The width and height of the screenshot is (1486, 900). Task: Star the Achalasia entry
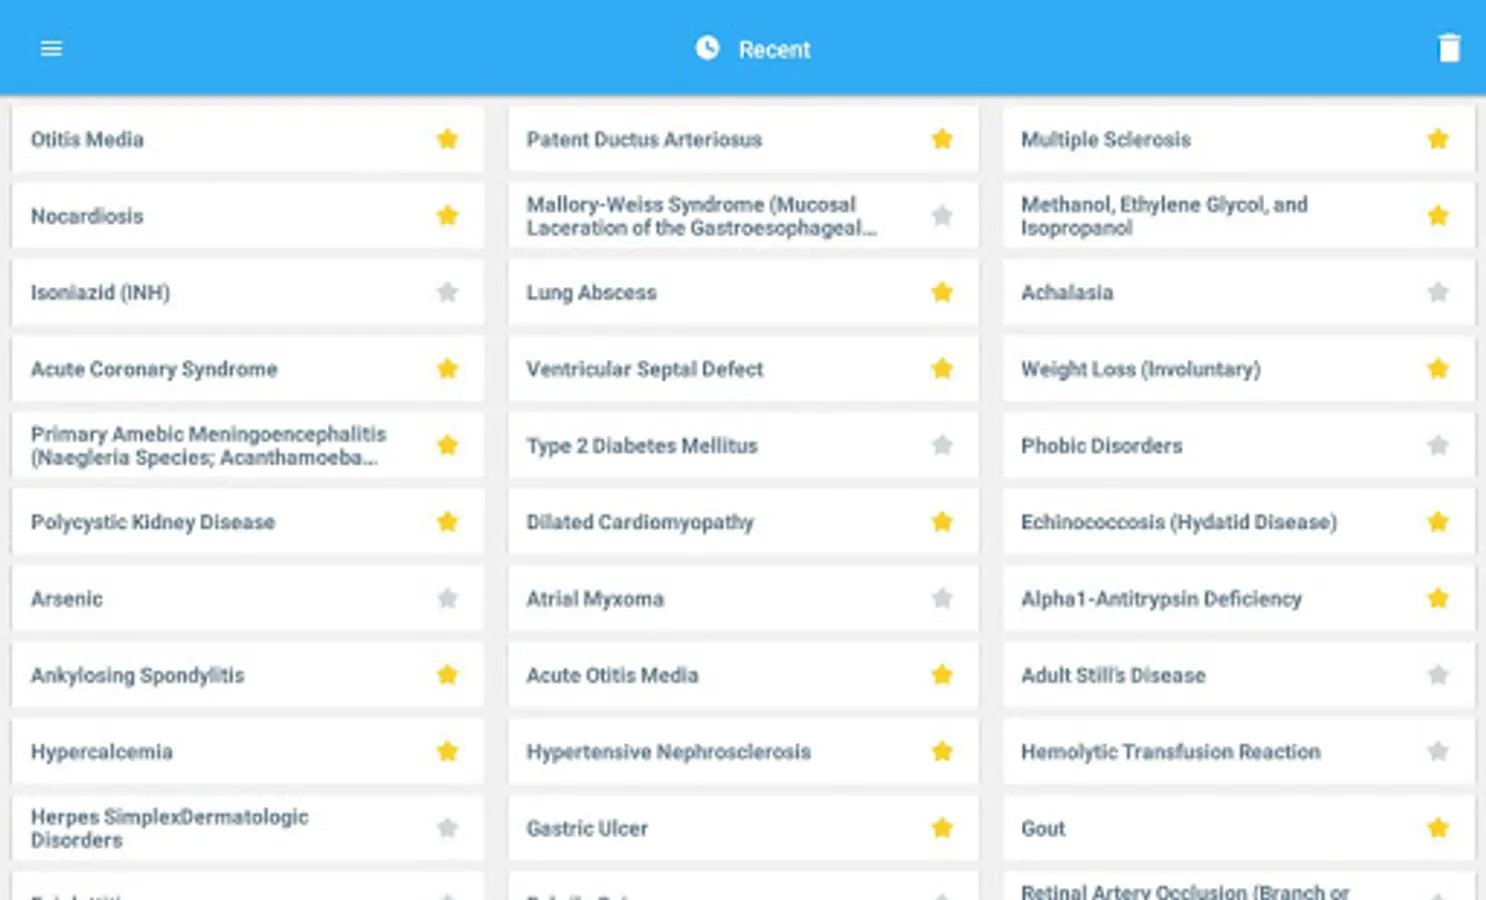[1438, 292]
